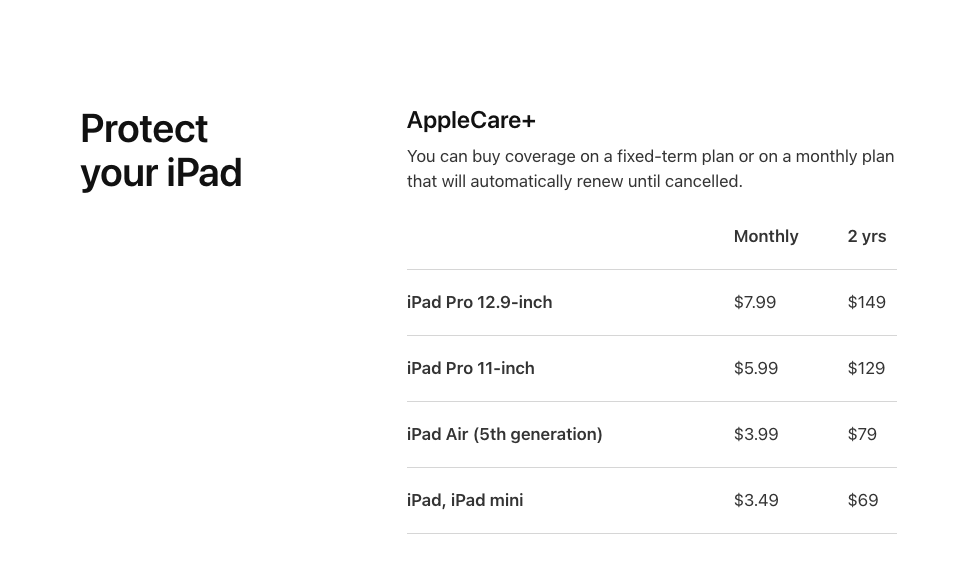Viewport: 969px width, 588px height.
Task: Select the iPad Pro 12.9-inch row label
Action: click(479, 302)
